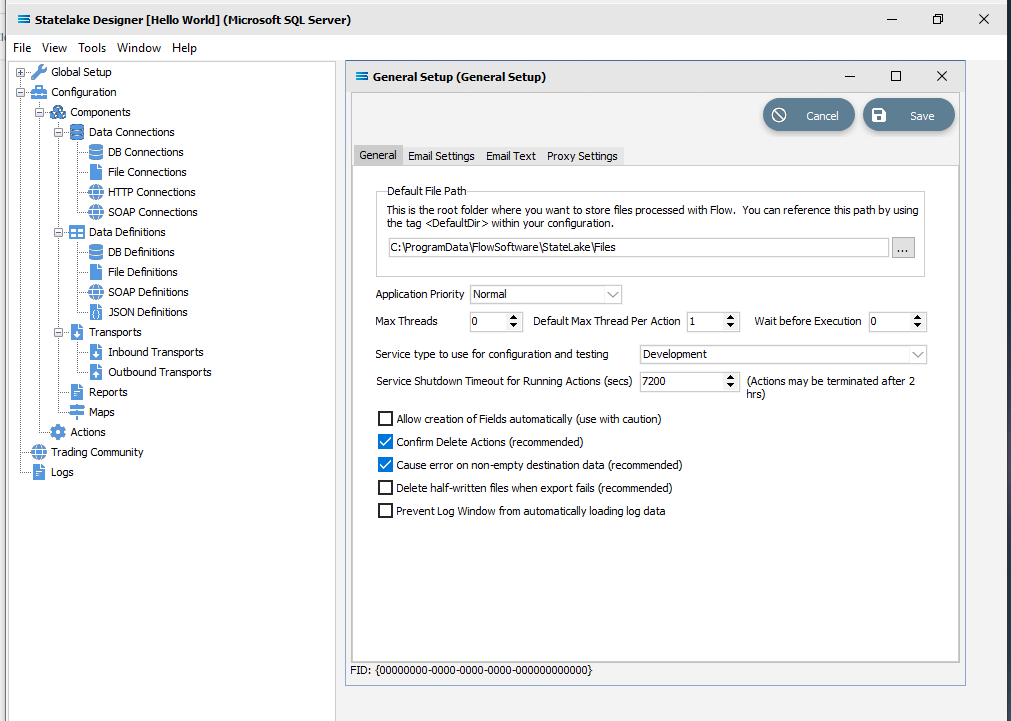The image size is (1011, 721).
Task: Click the Max Threads value field
Action: [x=488, y=321]
